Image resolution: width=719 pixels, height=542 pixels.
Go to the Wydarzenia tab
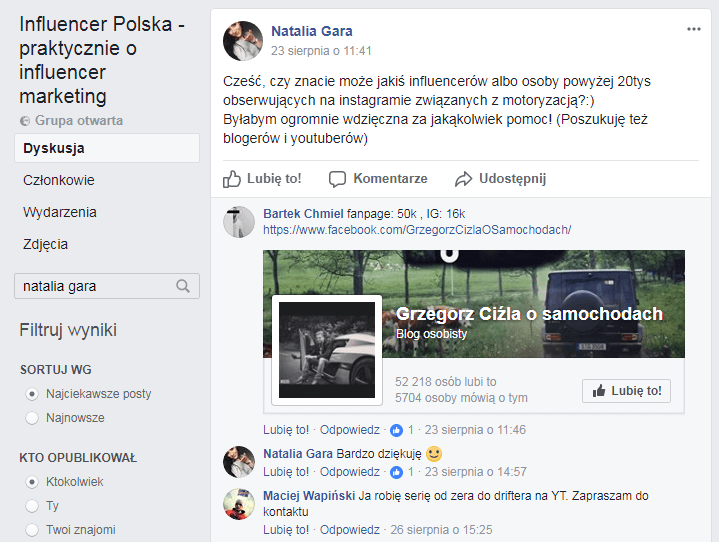click(x=60, y=212)
